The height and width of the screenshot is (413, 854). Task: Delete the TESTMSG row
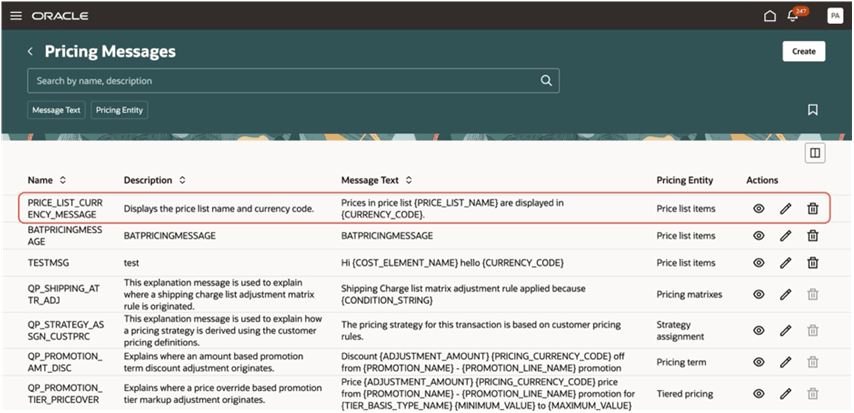pyautogui.click(x=813, y=263)
